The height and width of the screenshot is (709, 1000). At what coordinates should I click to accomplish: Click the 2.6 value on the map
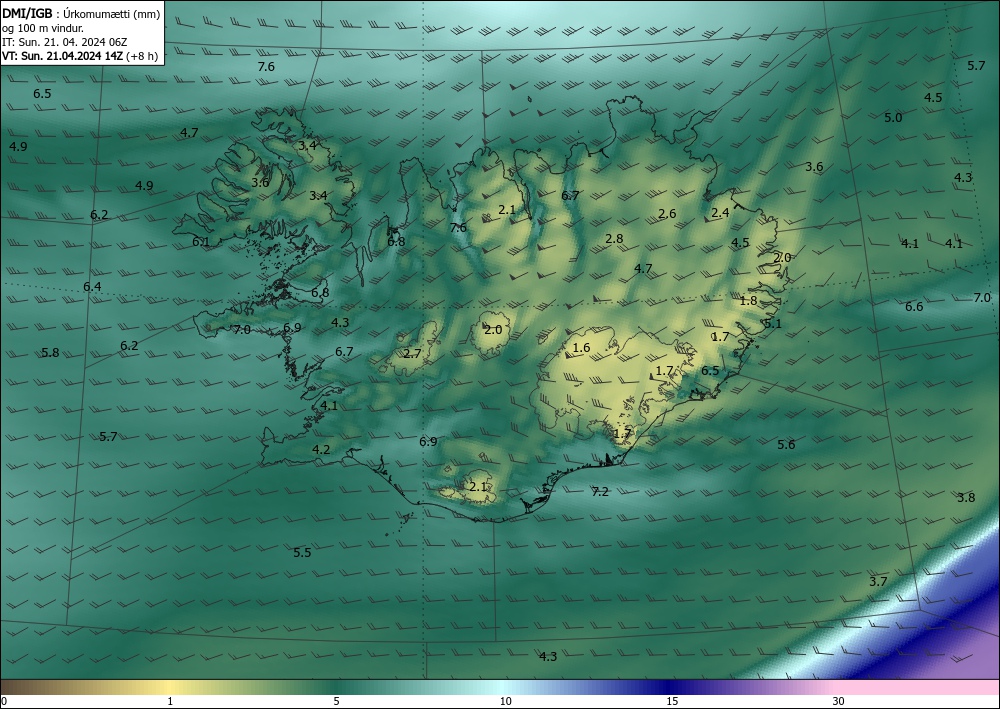(667, 214)
